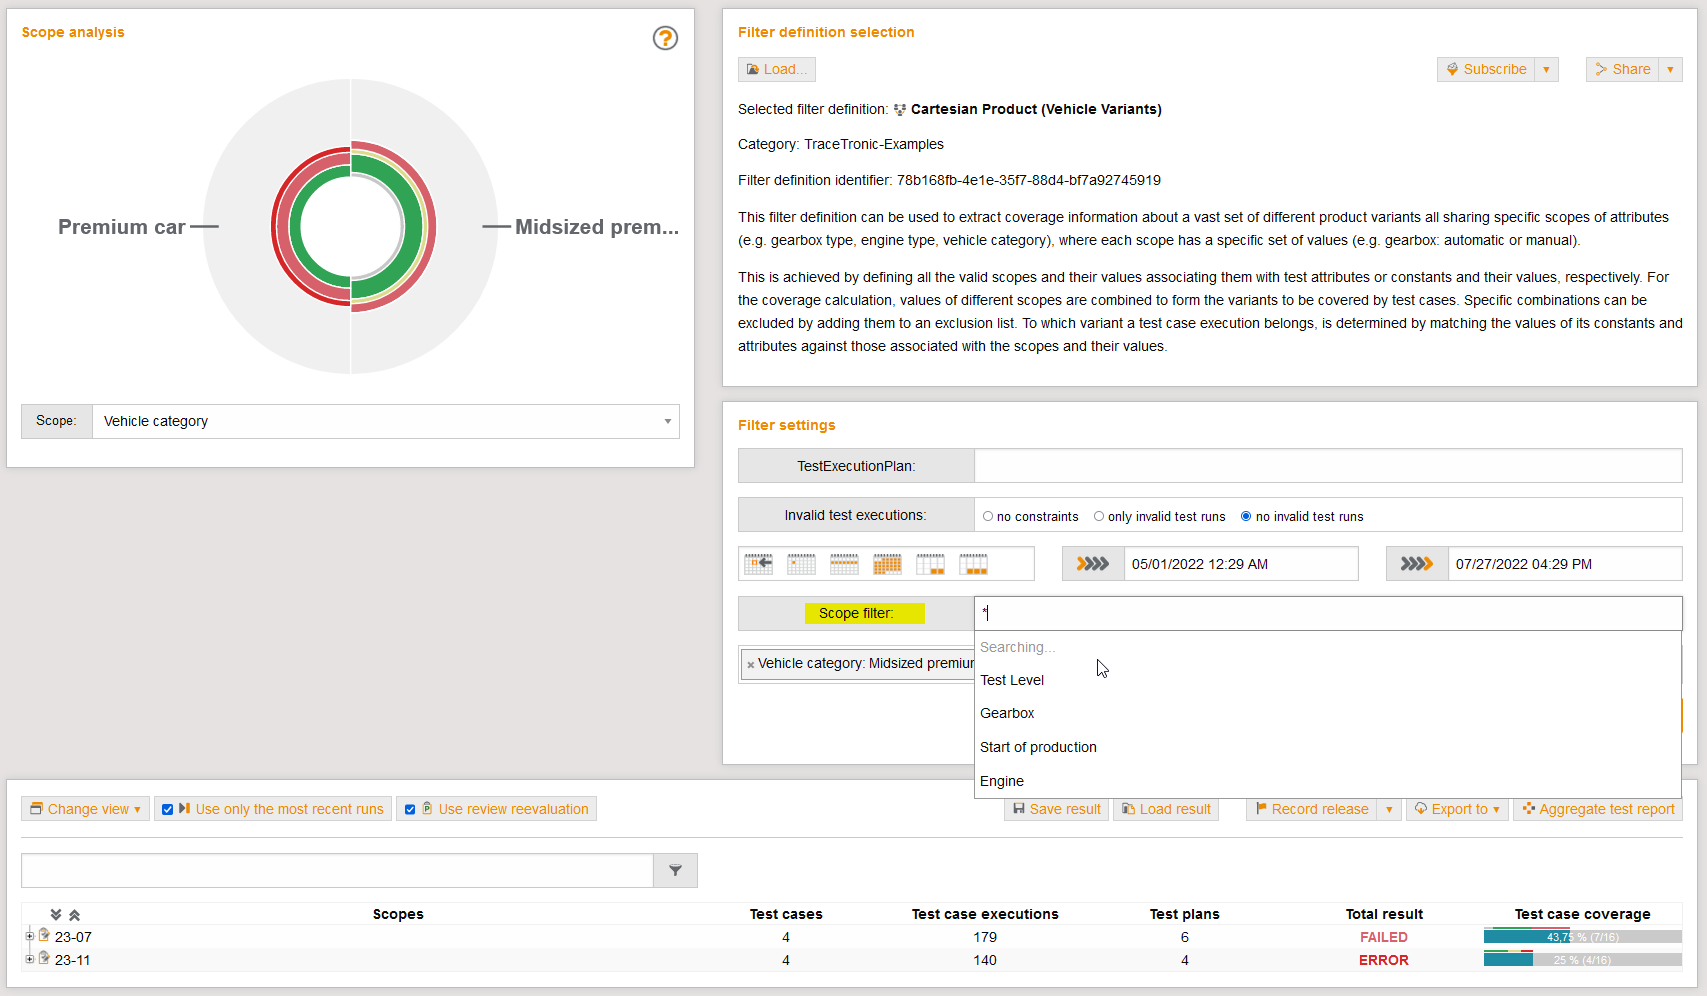Click the first calendar icon with back arrow
The height and width of the screenshot is (996, 1707).
click(758, 564)
